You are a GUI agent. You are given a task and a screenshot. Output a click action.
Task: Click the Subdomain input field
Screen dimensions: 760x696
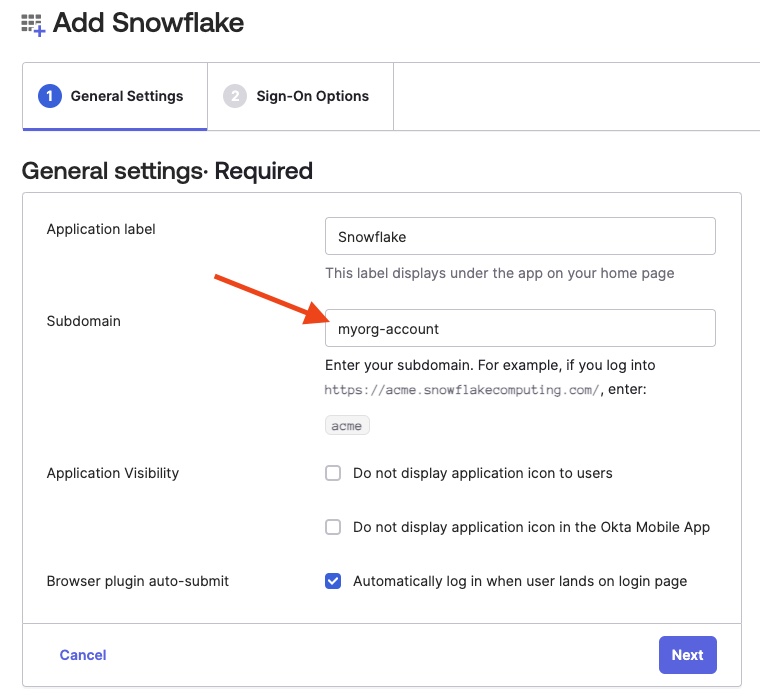coord(520,328)
